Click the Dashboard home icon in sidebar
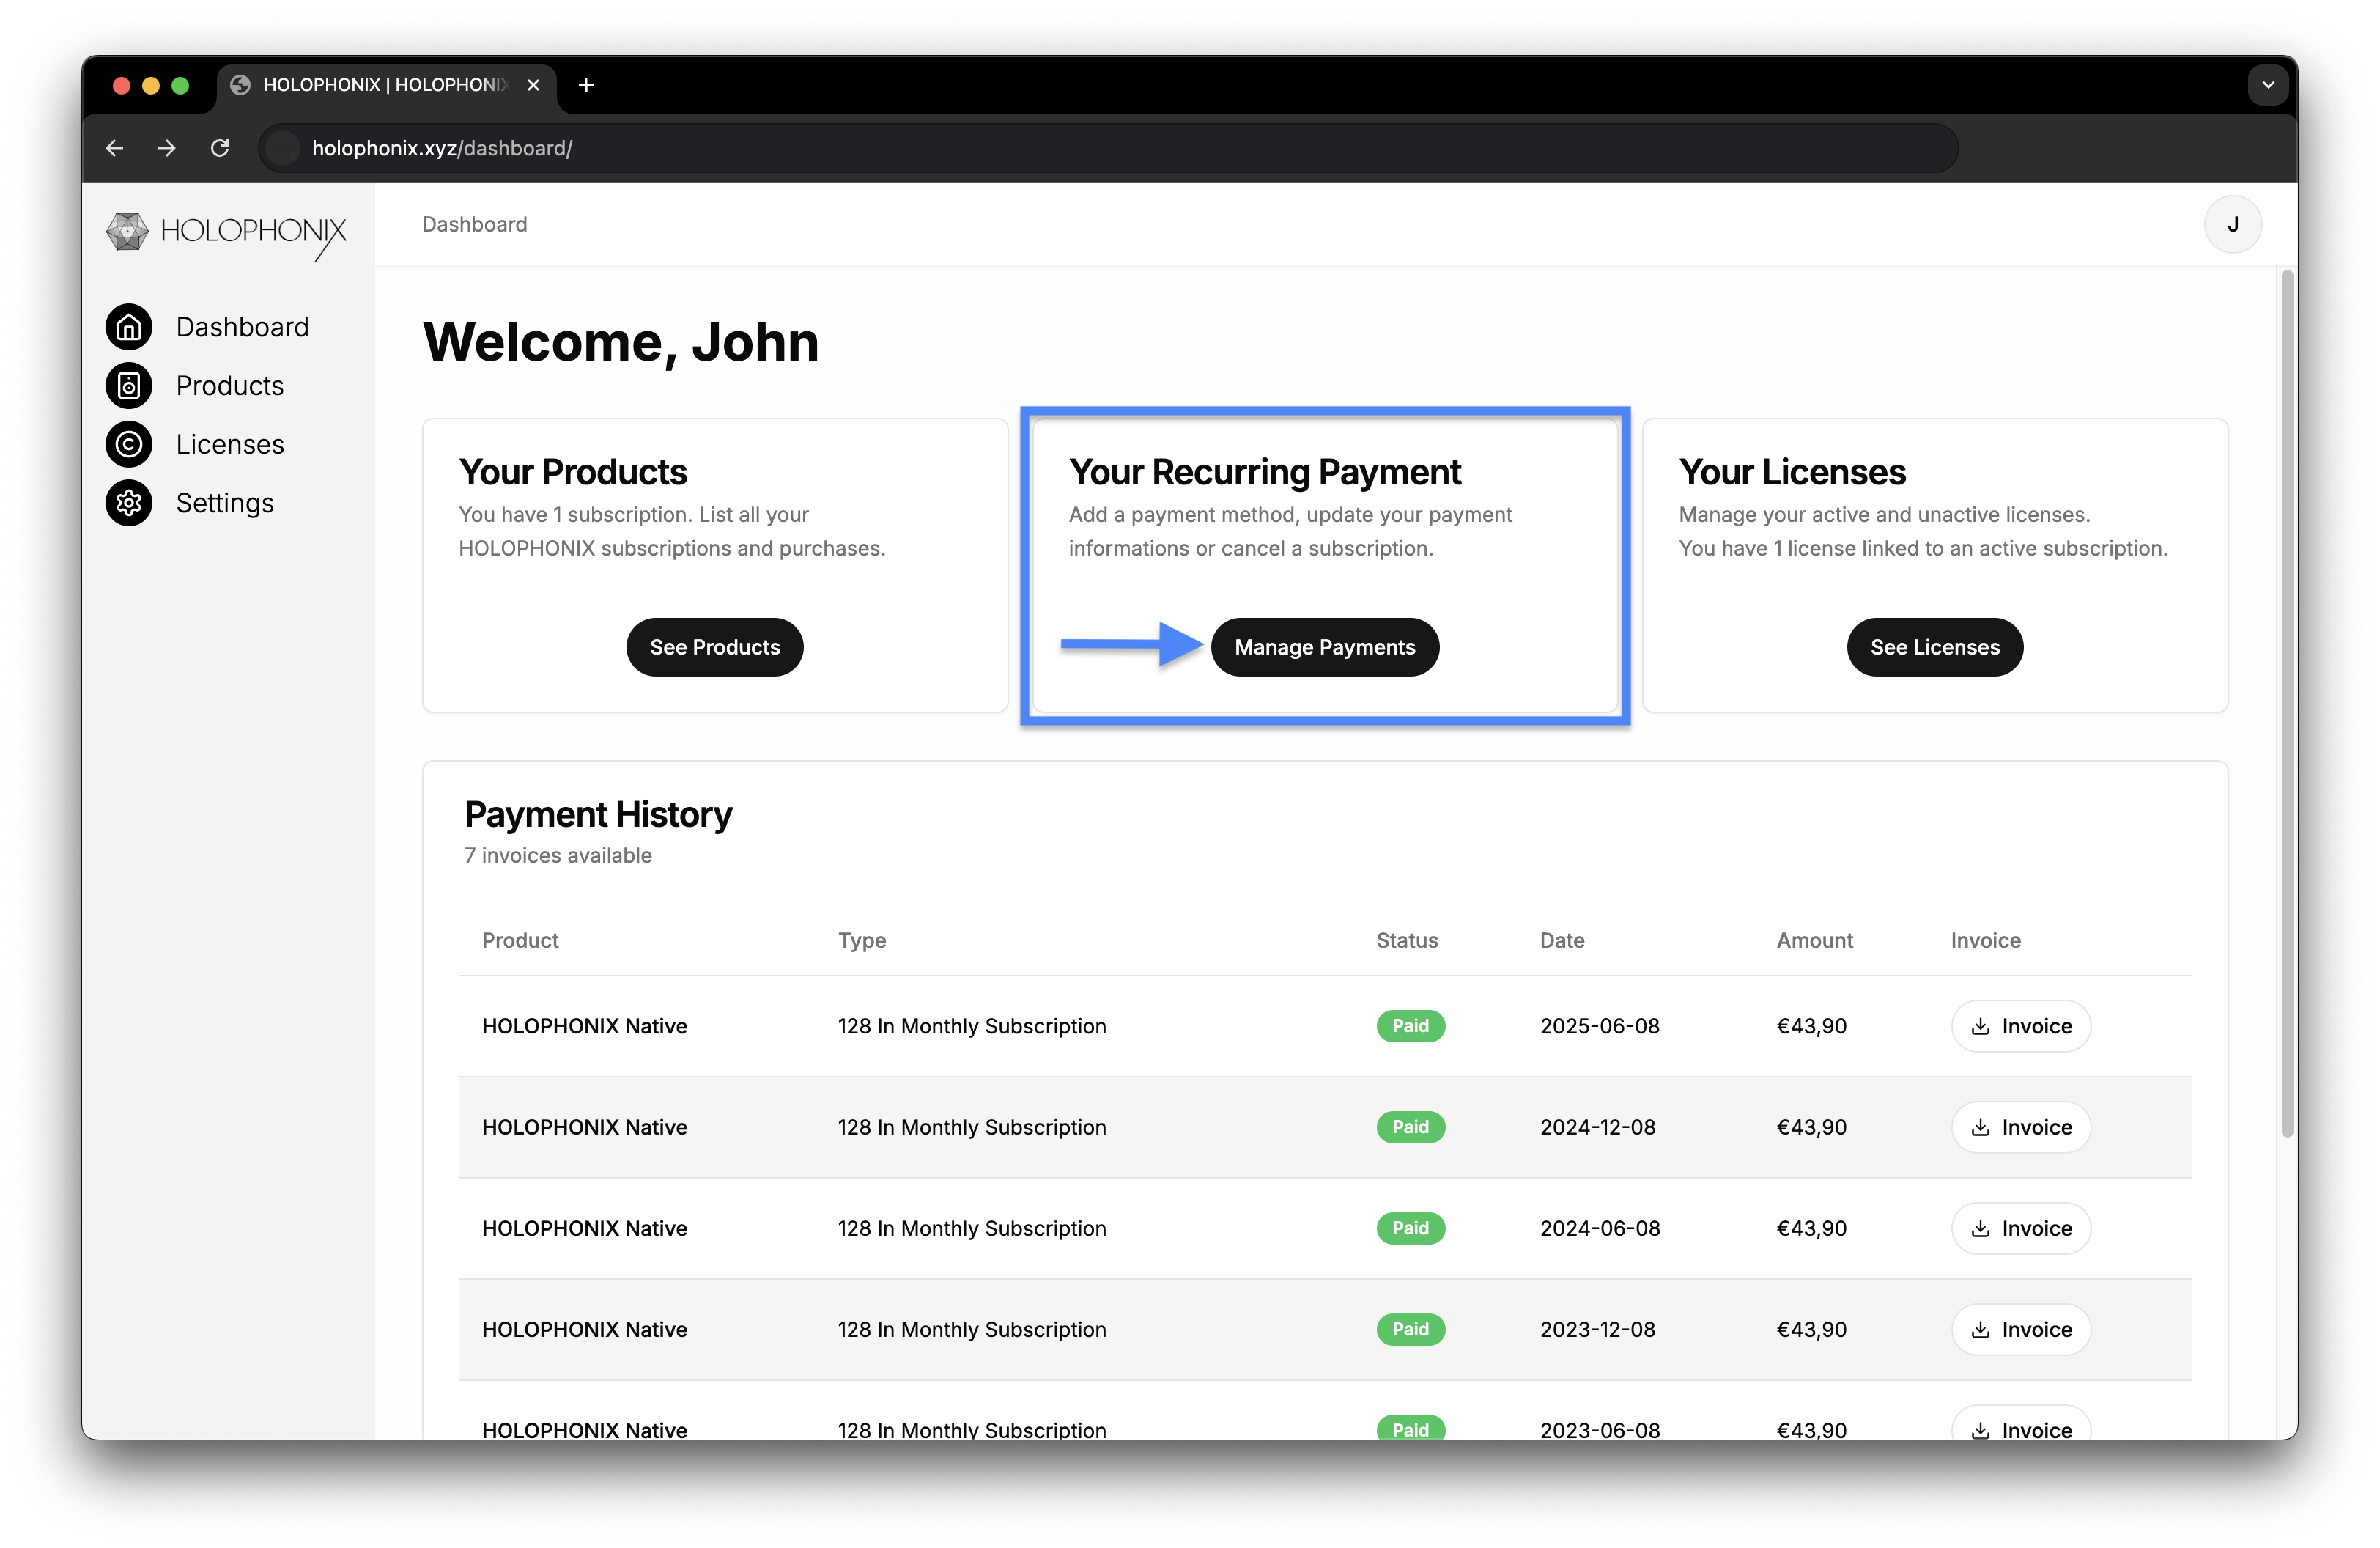2380x1548 pixels. [129, 327]
